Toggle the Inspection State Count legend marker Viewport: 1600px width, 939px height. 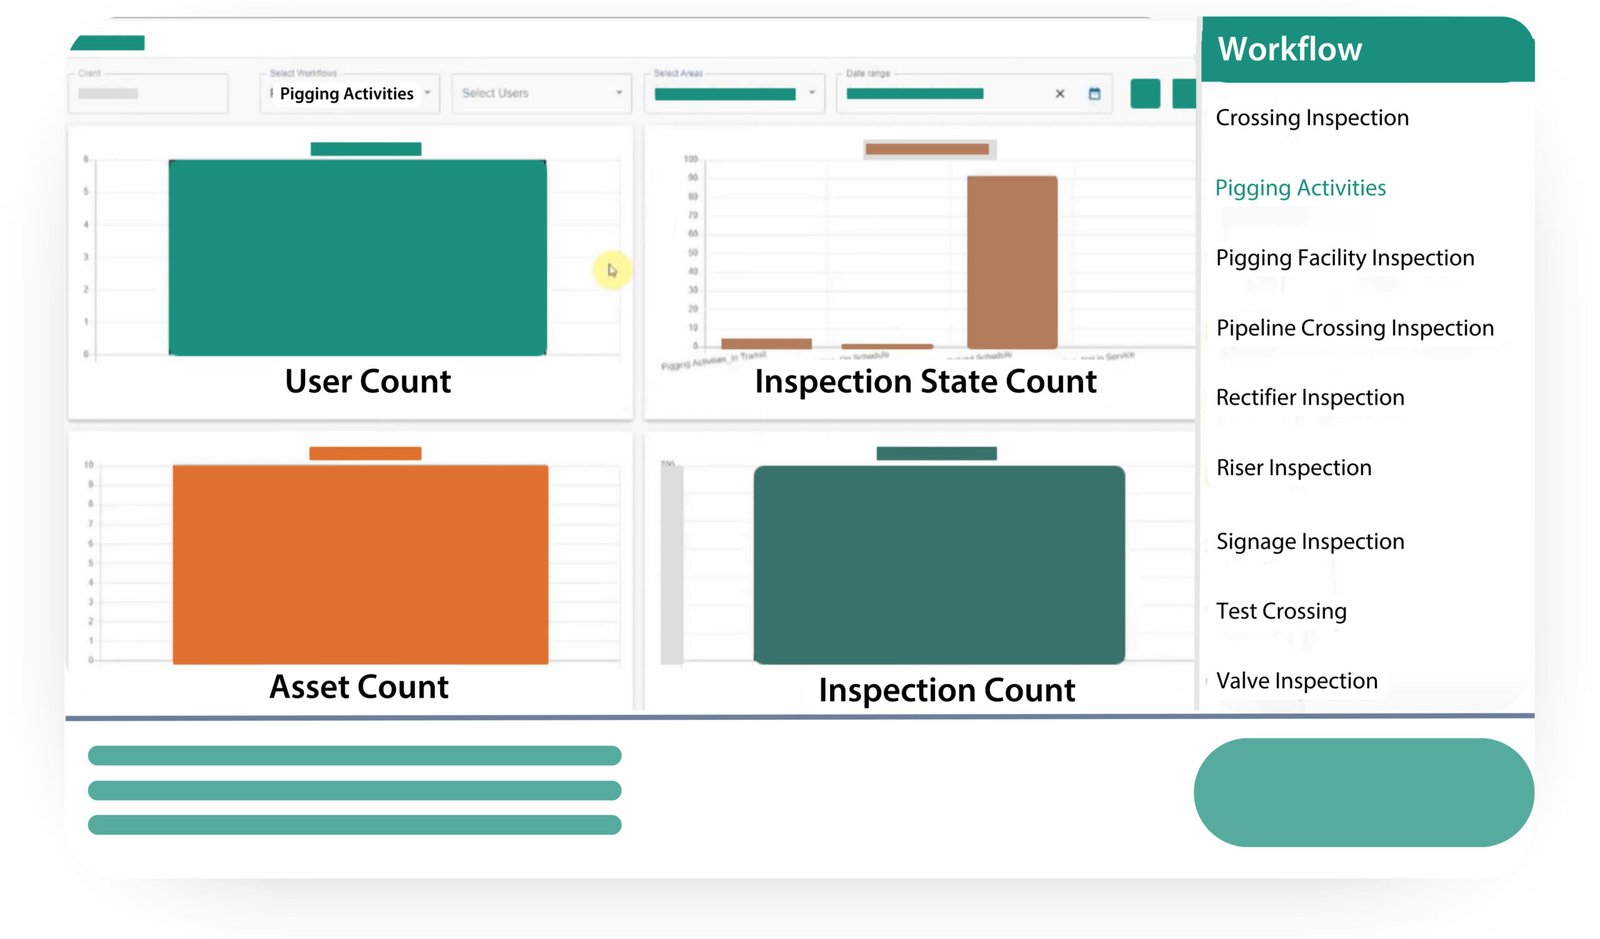tap(927, 149)
